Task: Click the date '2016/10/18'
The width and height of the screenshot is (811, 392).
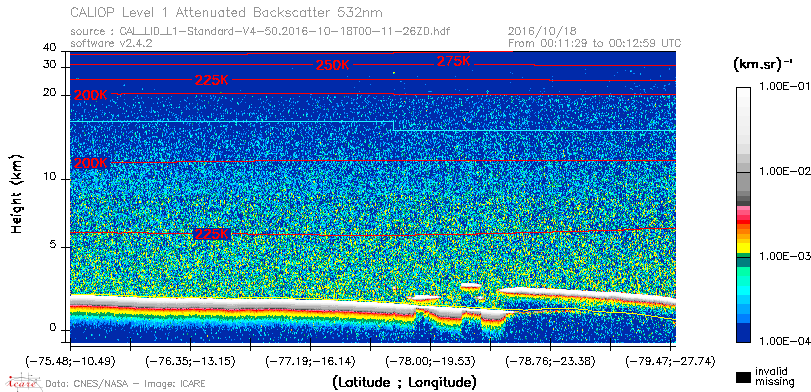Action: point(542,32)
